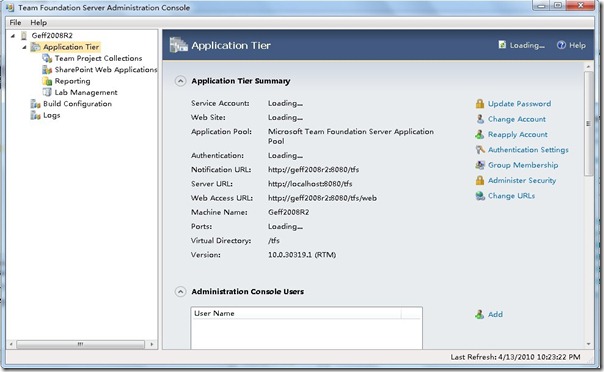Click the Administer Security lock icon
Image resolution: width=604 pixels, height=372 pixels.
tap(480, 180)
